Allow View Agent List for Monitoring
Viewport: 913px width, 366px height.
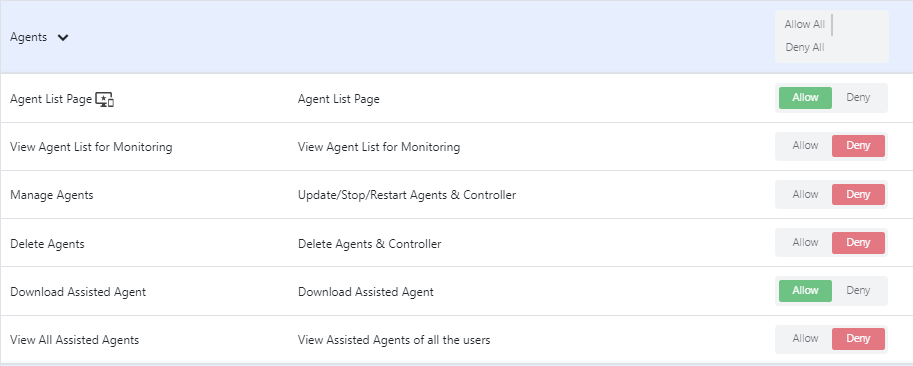(x=805, y=146)
